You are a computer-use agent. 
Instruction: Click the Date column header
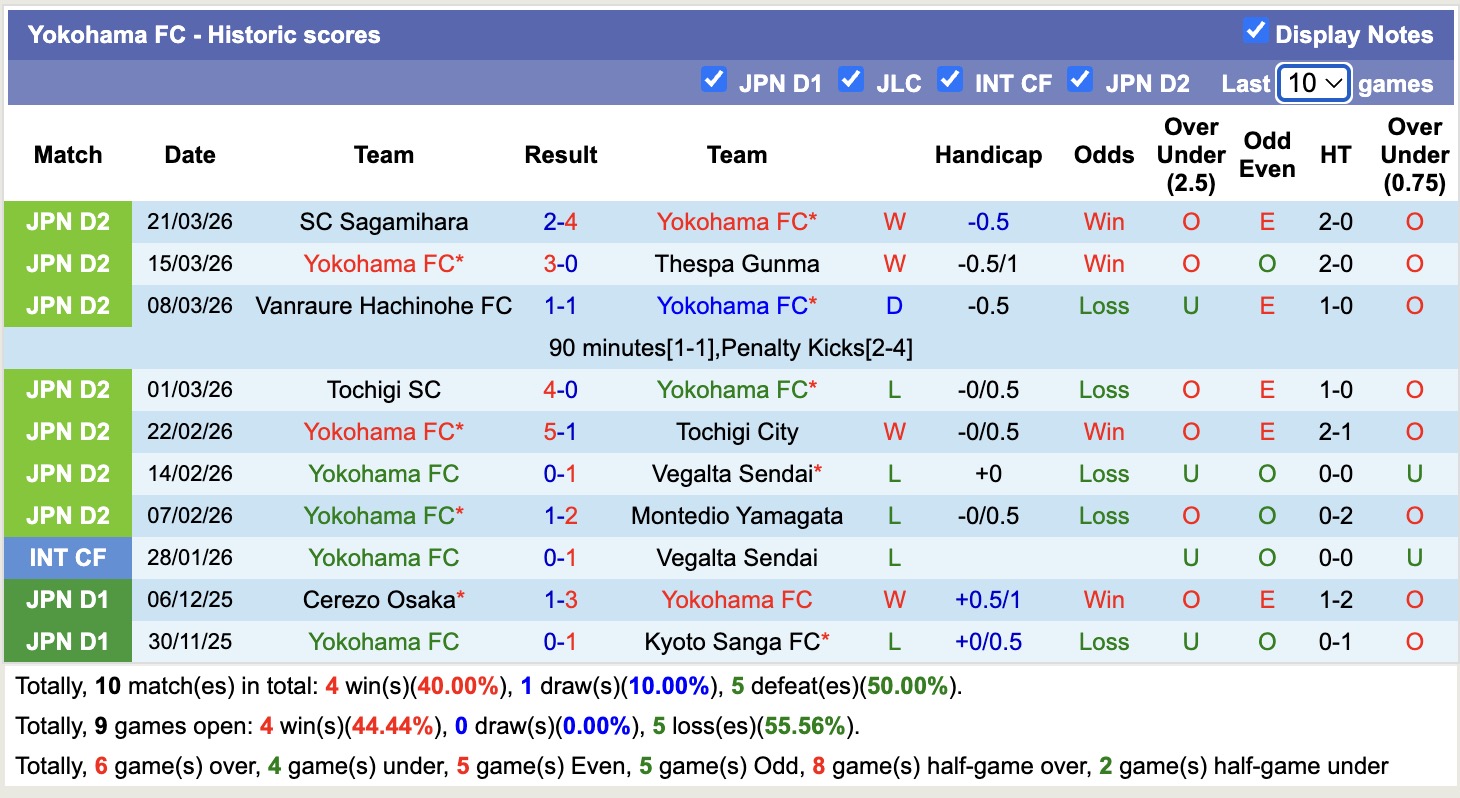coord(189,155)
